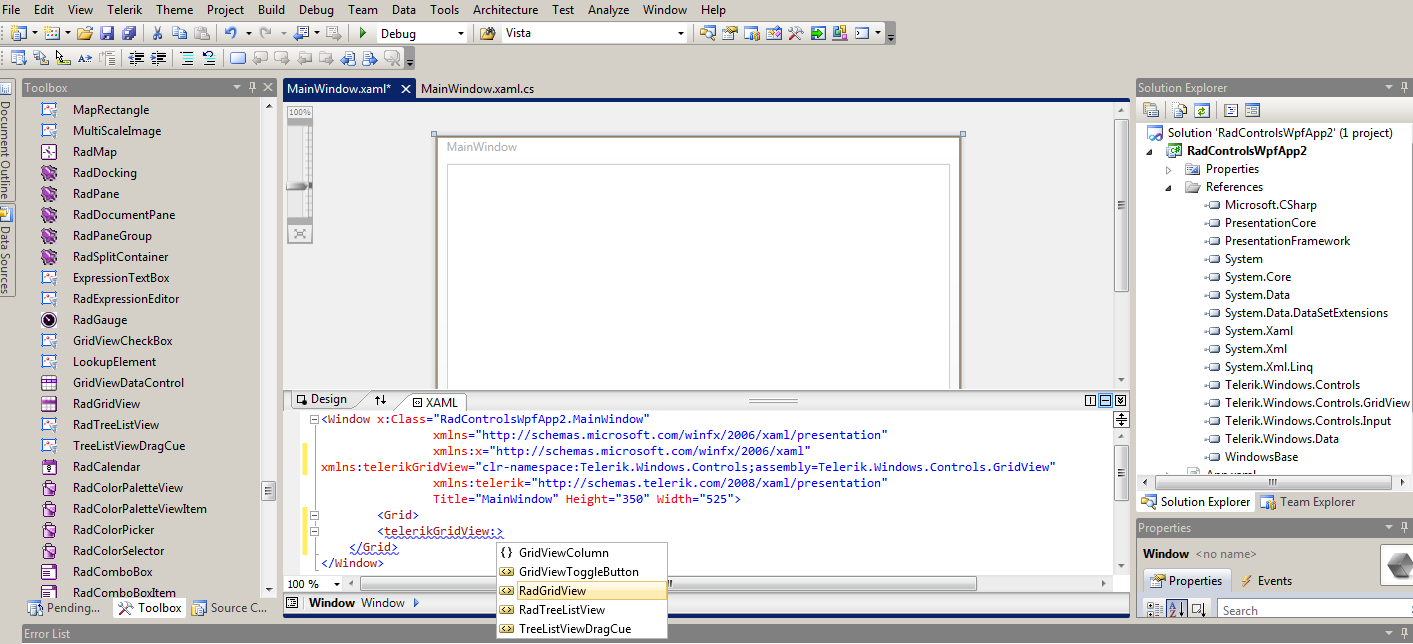Switch to the Design view tab
The width and height of the screenshot is (1413, 644).
point(321,400)
